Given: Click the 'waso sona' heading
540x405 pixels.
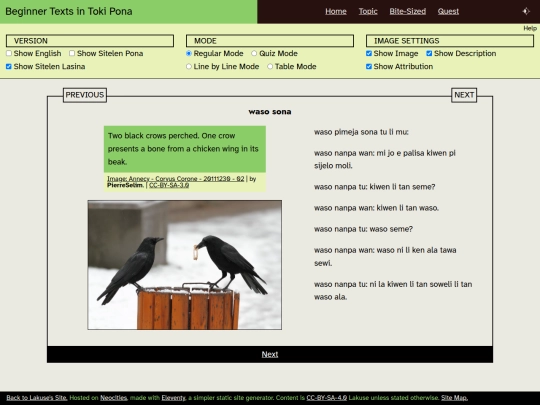Looking at the screenshot, I should (x=270, y=112).
